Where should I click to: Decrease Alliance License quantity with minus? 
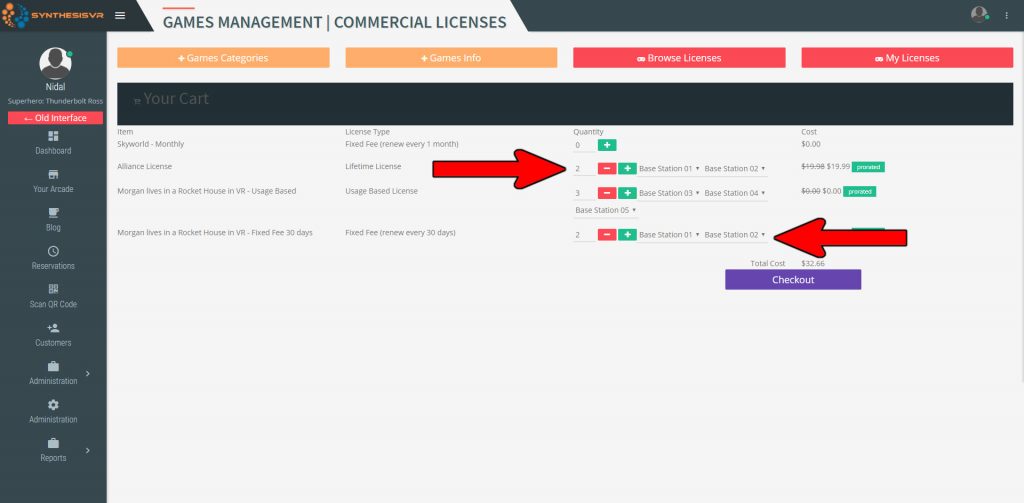point(607,169)
